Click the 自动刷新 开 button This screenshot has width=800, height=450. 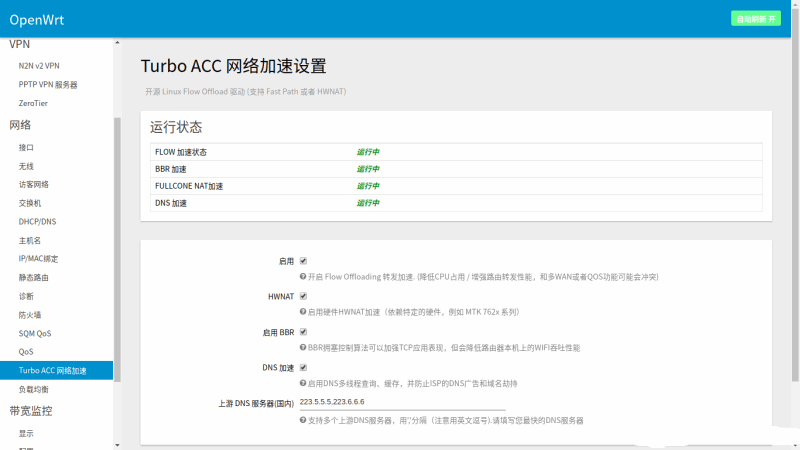757,18
